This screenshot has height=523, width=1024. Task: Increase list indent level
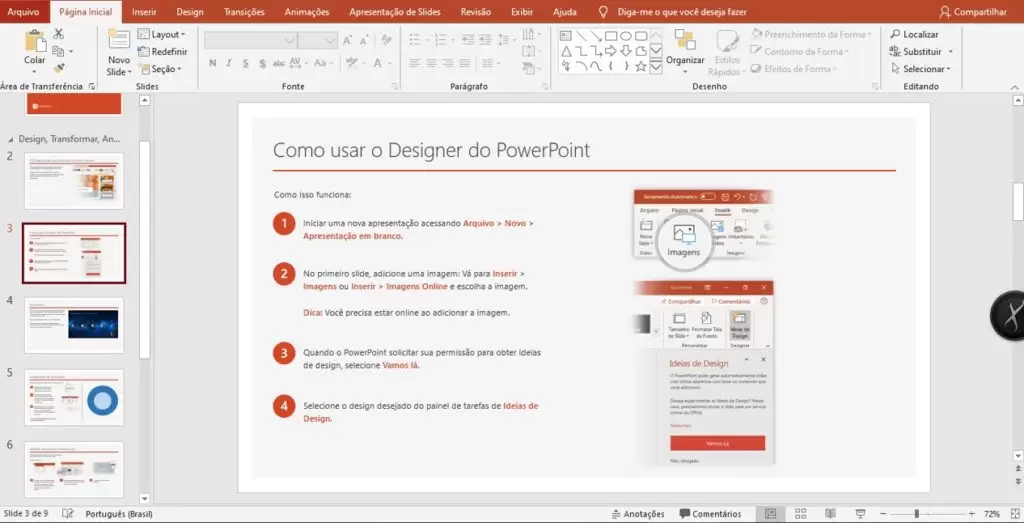[x=487, y=40]
